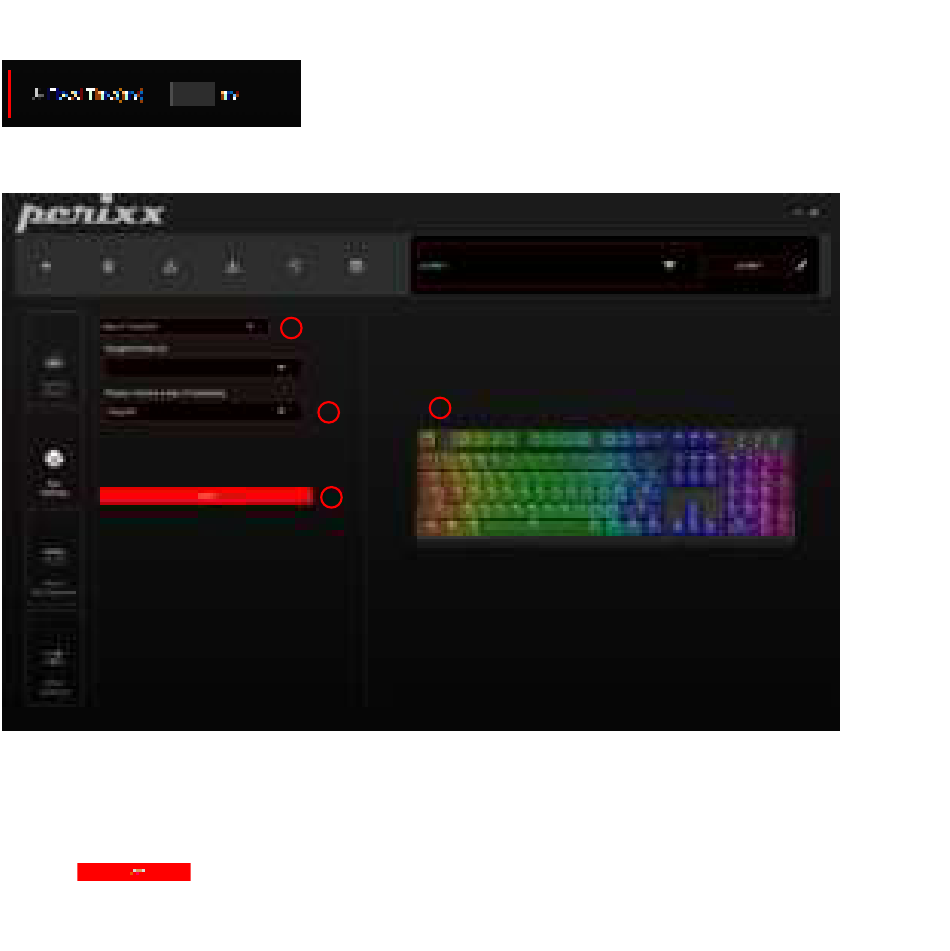Click the Total Time (ms) input box
This screenshot has width=950, height=951.
192,94
